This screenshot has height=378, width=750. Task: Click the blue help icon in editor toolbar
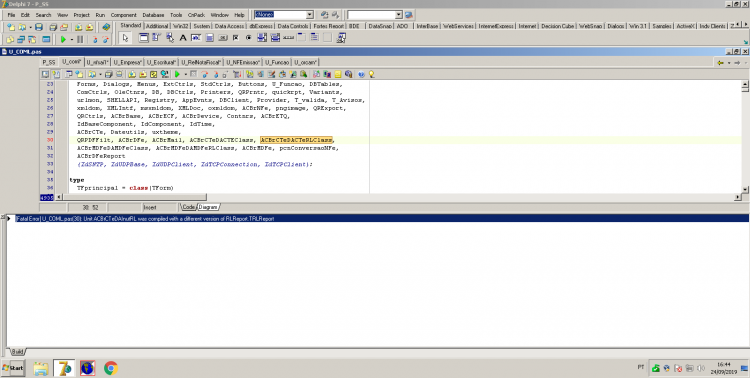pos(361,74)
